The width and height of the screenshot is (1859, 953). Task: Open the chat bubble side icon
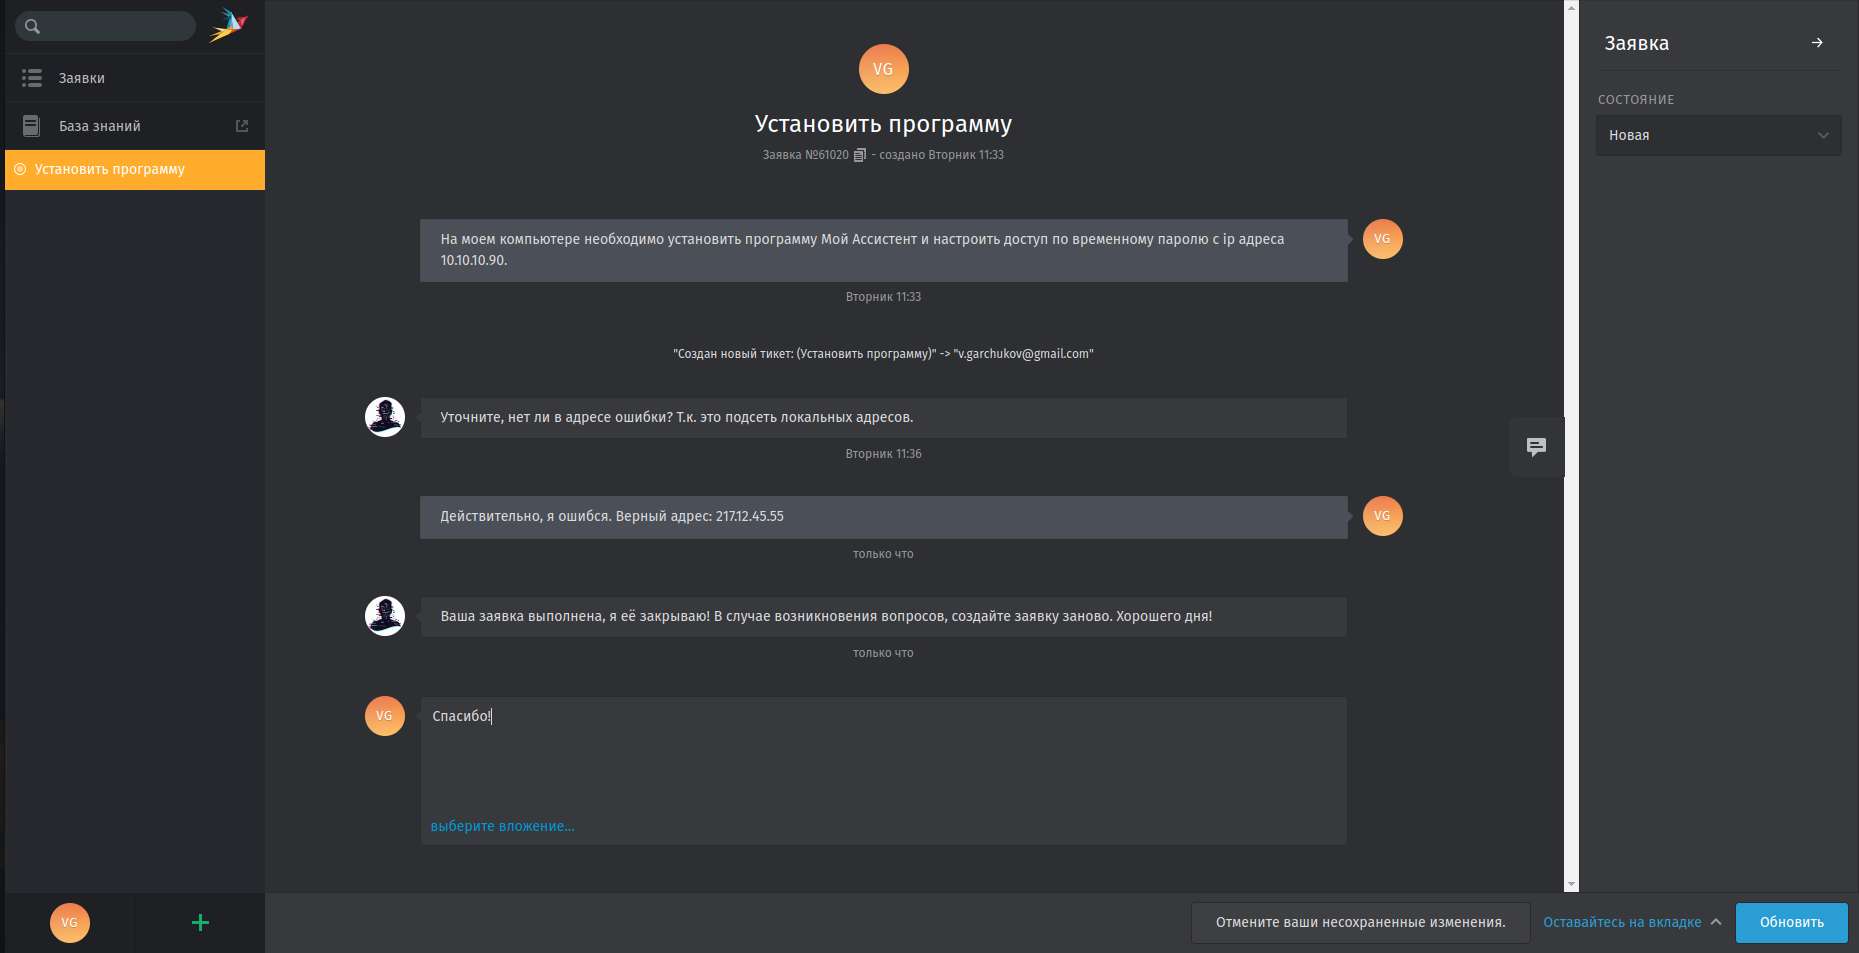pos(1536,447)
